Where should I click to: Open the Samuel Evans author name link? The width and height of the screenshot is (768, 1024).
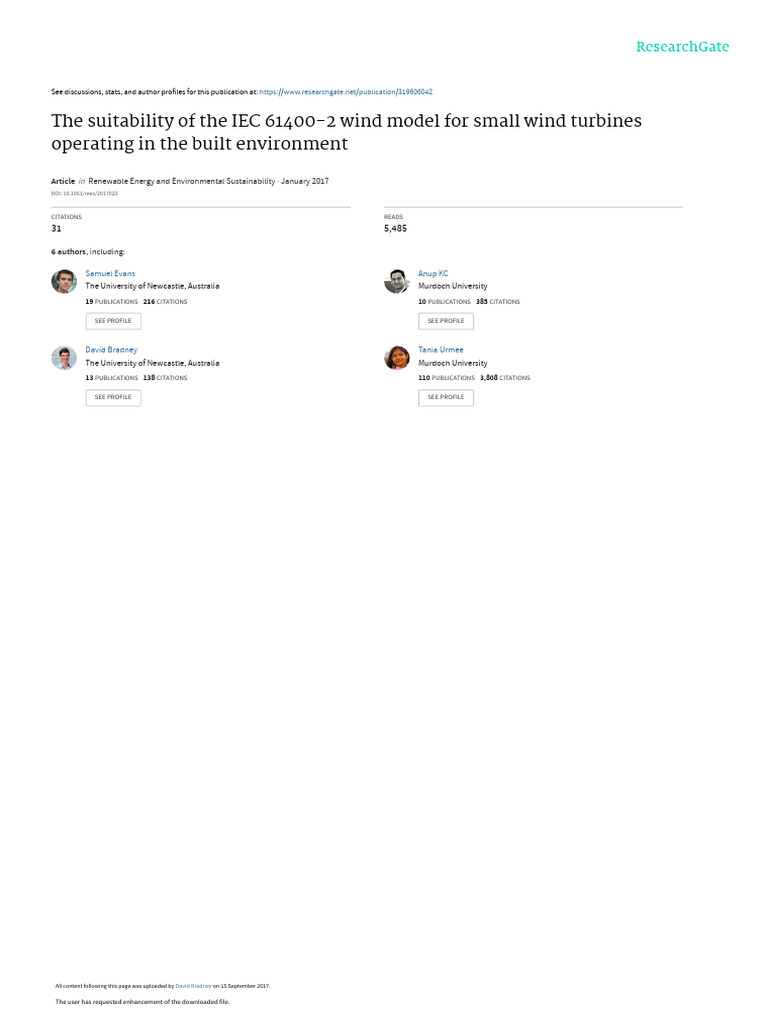[110, 273]
